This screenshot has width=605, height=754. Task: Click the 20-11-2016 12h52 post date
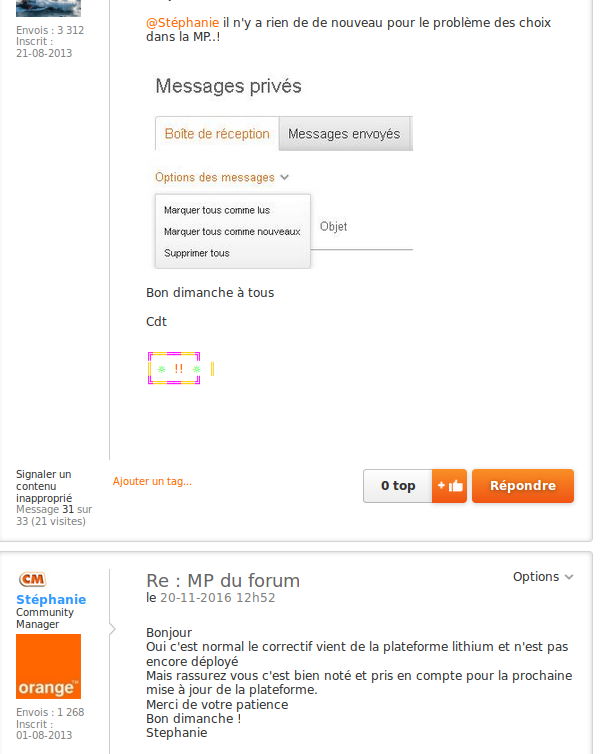pyautogui.click(x=217, y=598)
